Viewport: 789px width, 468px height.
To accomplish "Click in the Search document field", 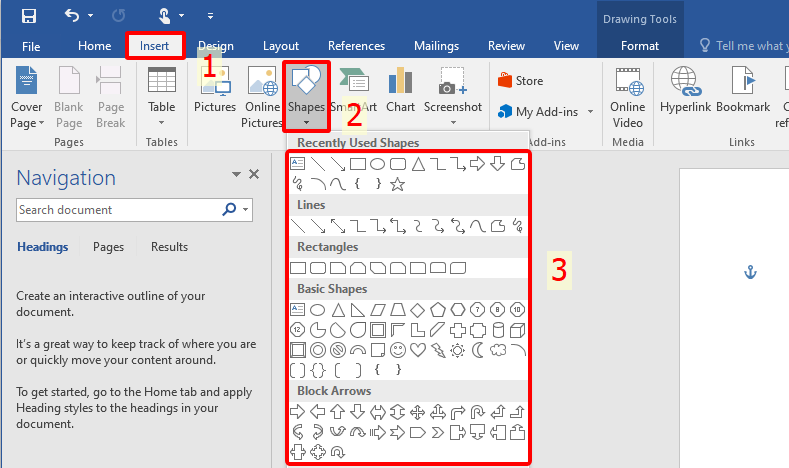I will 115,210.
